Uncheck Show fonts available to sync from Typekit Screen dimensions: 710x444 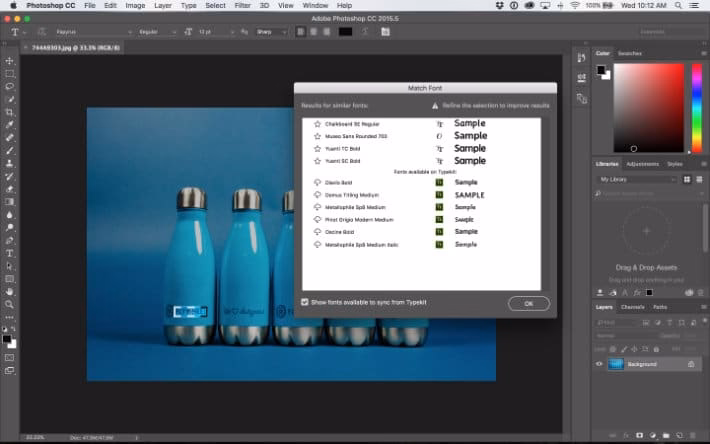[x=305, y=301]
